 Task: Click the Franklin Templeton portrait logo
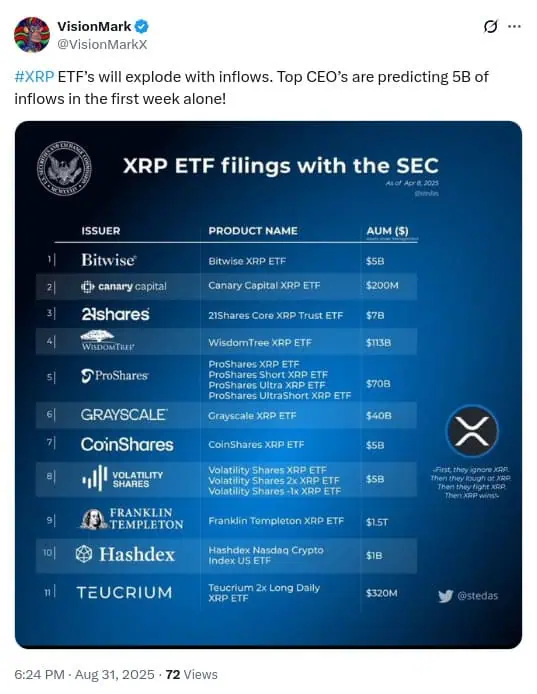tap(94, 519)
